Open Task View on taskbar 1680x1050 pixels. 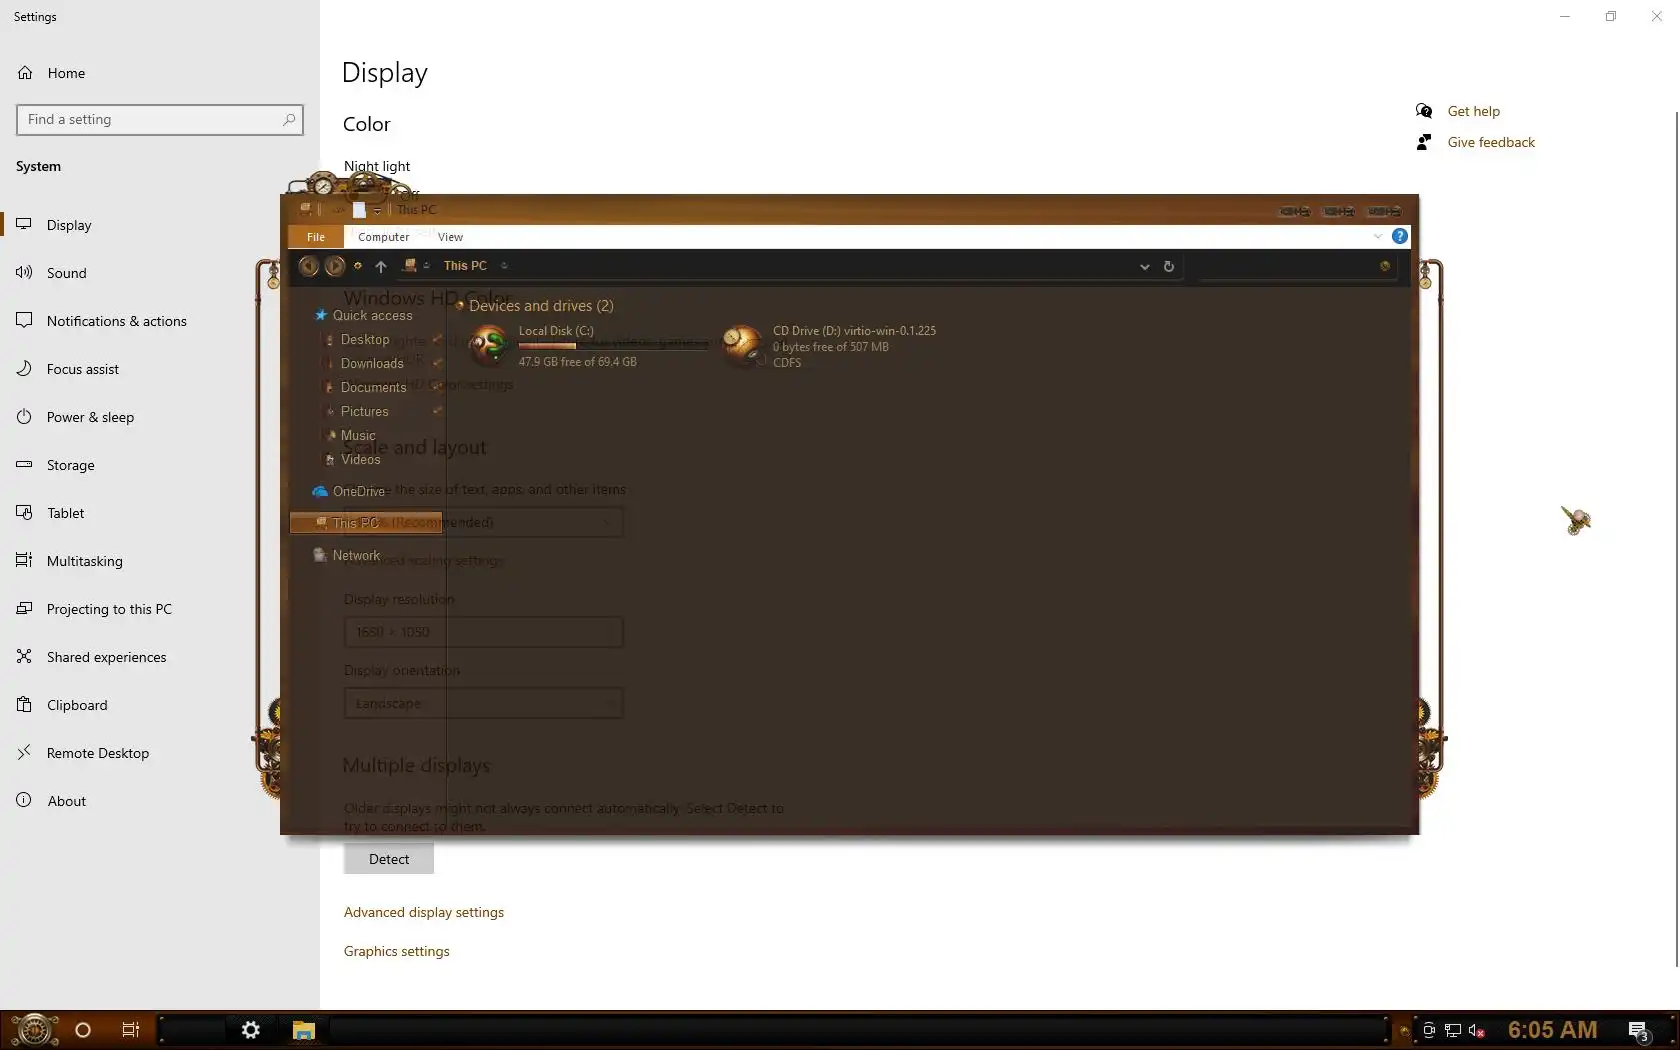pyautogui.click(x=131, y=1030)
